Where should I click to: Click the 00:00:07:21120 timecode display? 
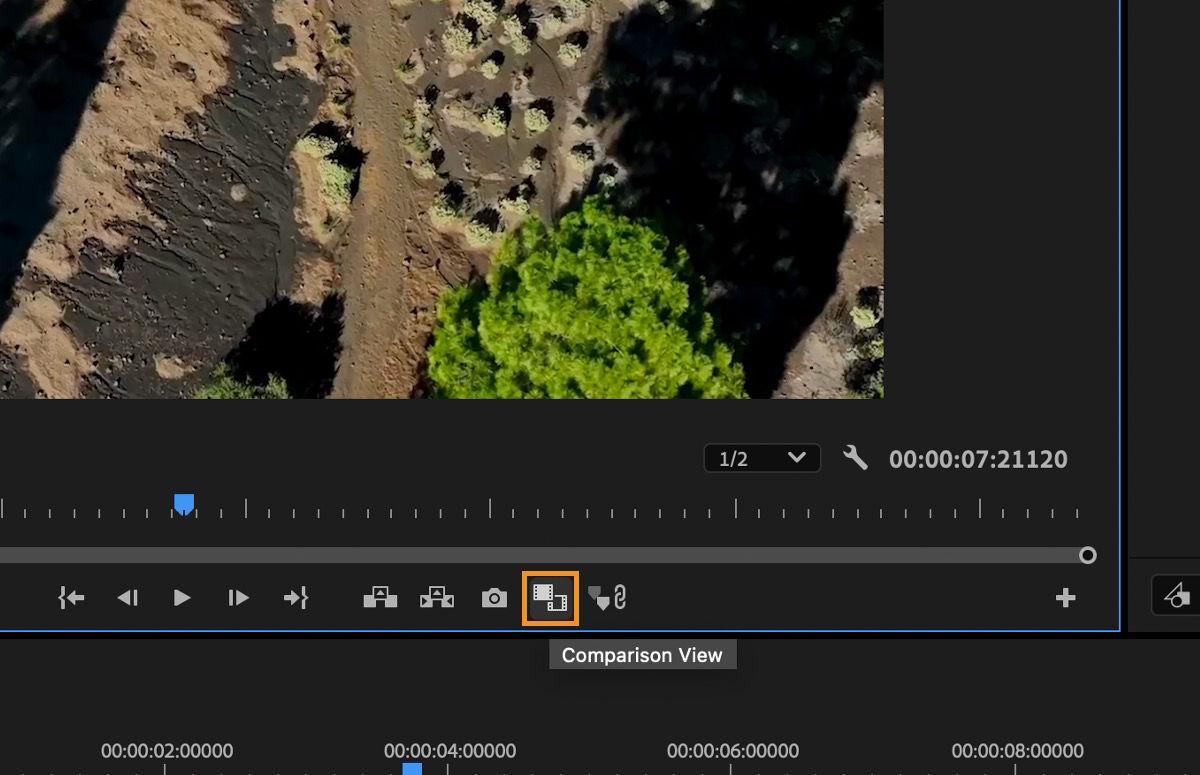pos(977,459)
